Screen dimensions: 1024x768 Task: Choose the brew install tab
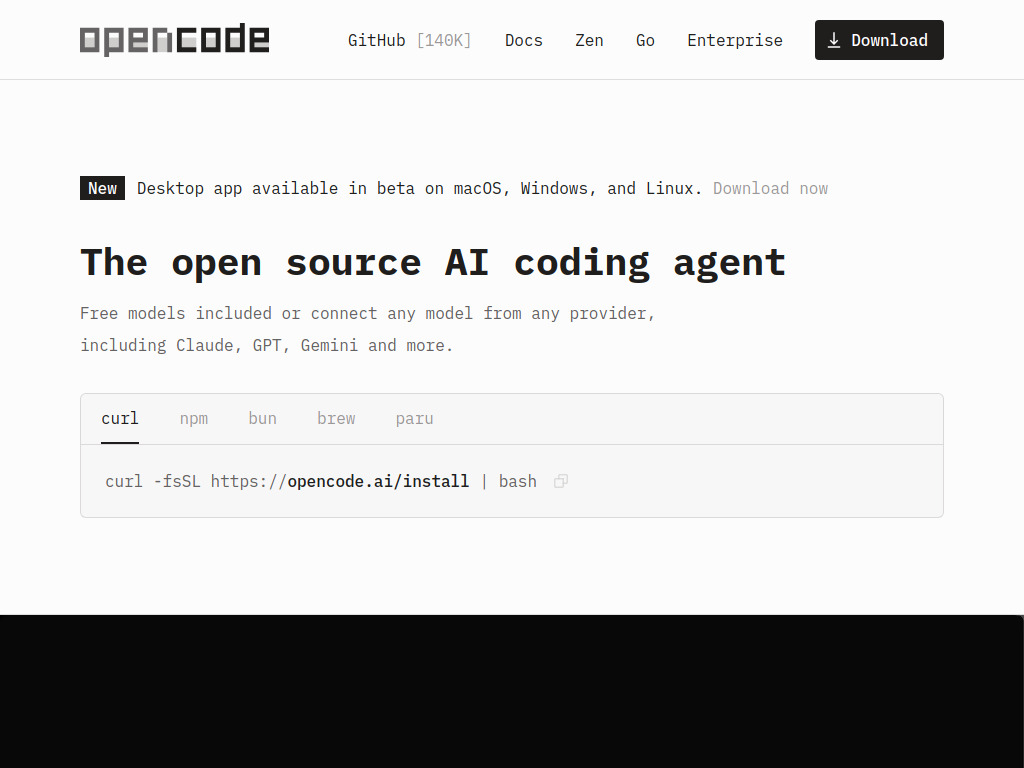coord(336,418)
